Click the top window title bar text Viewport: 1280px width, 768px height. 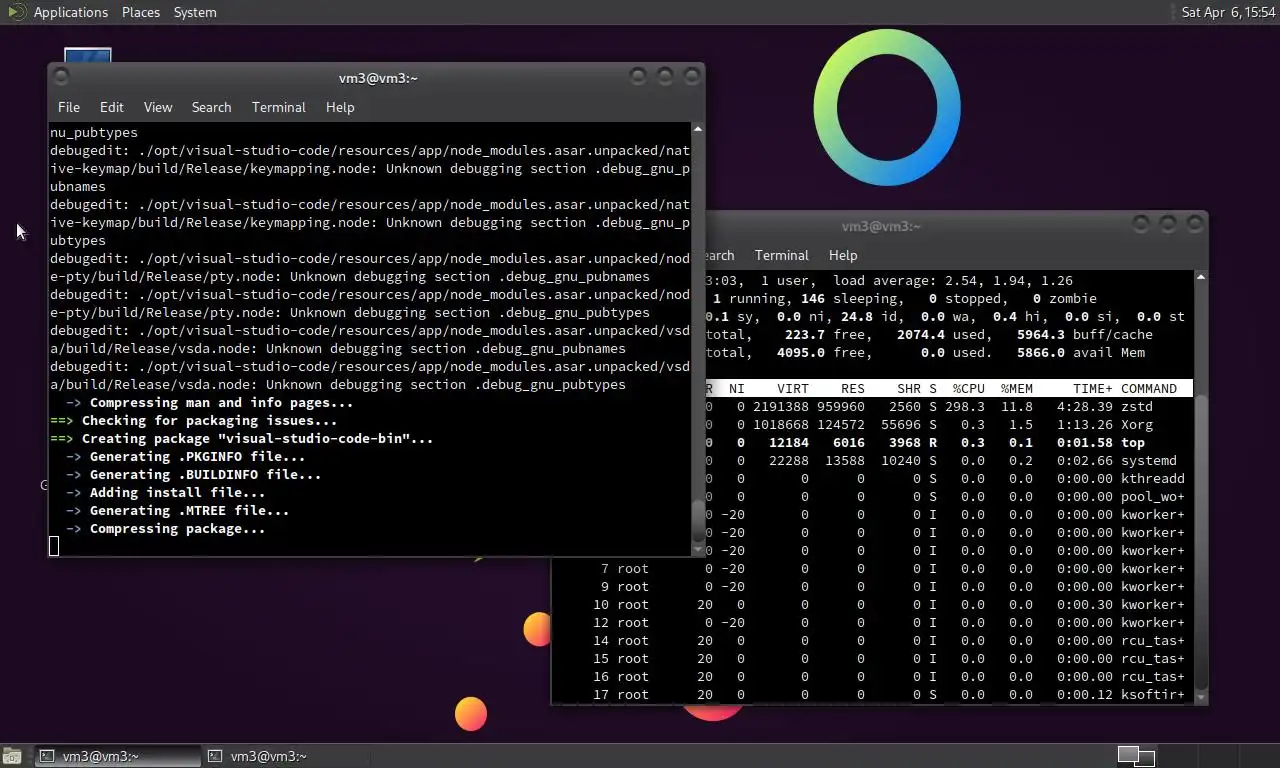tap(881, 226)
